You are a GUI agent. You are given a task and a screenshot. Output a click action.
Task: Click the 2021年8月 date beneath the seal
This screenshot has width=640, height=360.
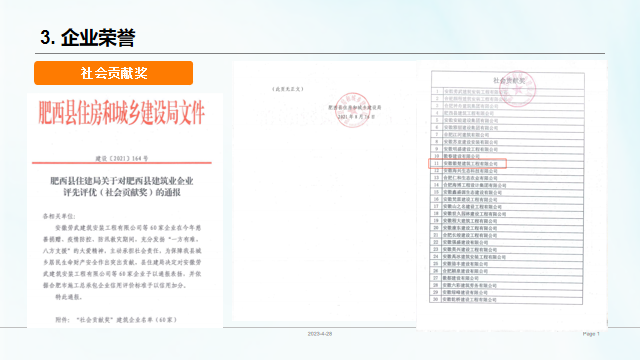click(356, 116)
